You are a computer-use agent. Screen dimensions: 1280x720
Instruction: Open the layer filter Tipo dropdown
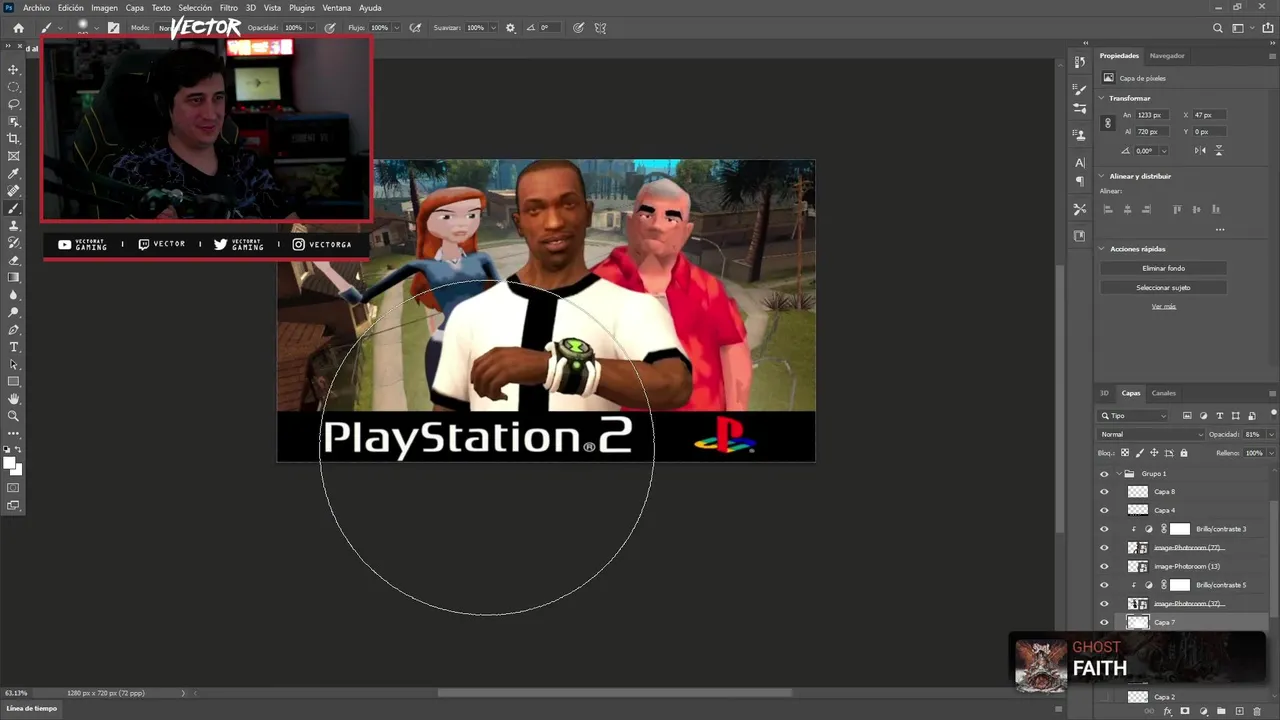pyautogui.click(x=1133, y=415)
